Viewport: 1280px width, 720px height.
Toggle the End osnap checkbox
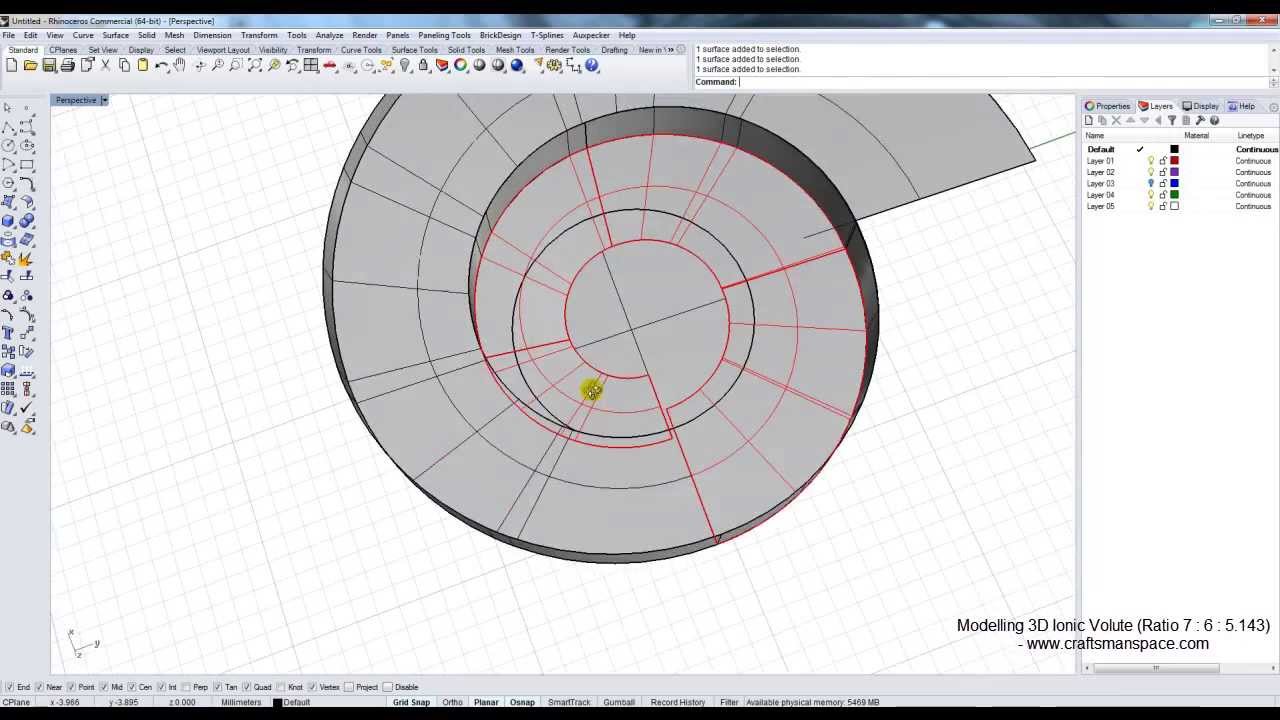click(x=10, y=687)
